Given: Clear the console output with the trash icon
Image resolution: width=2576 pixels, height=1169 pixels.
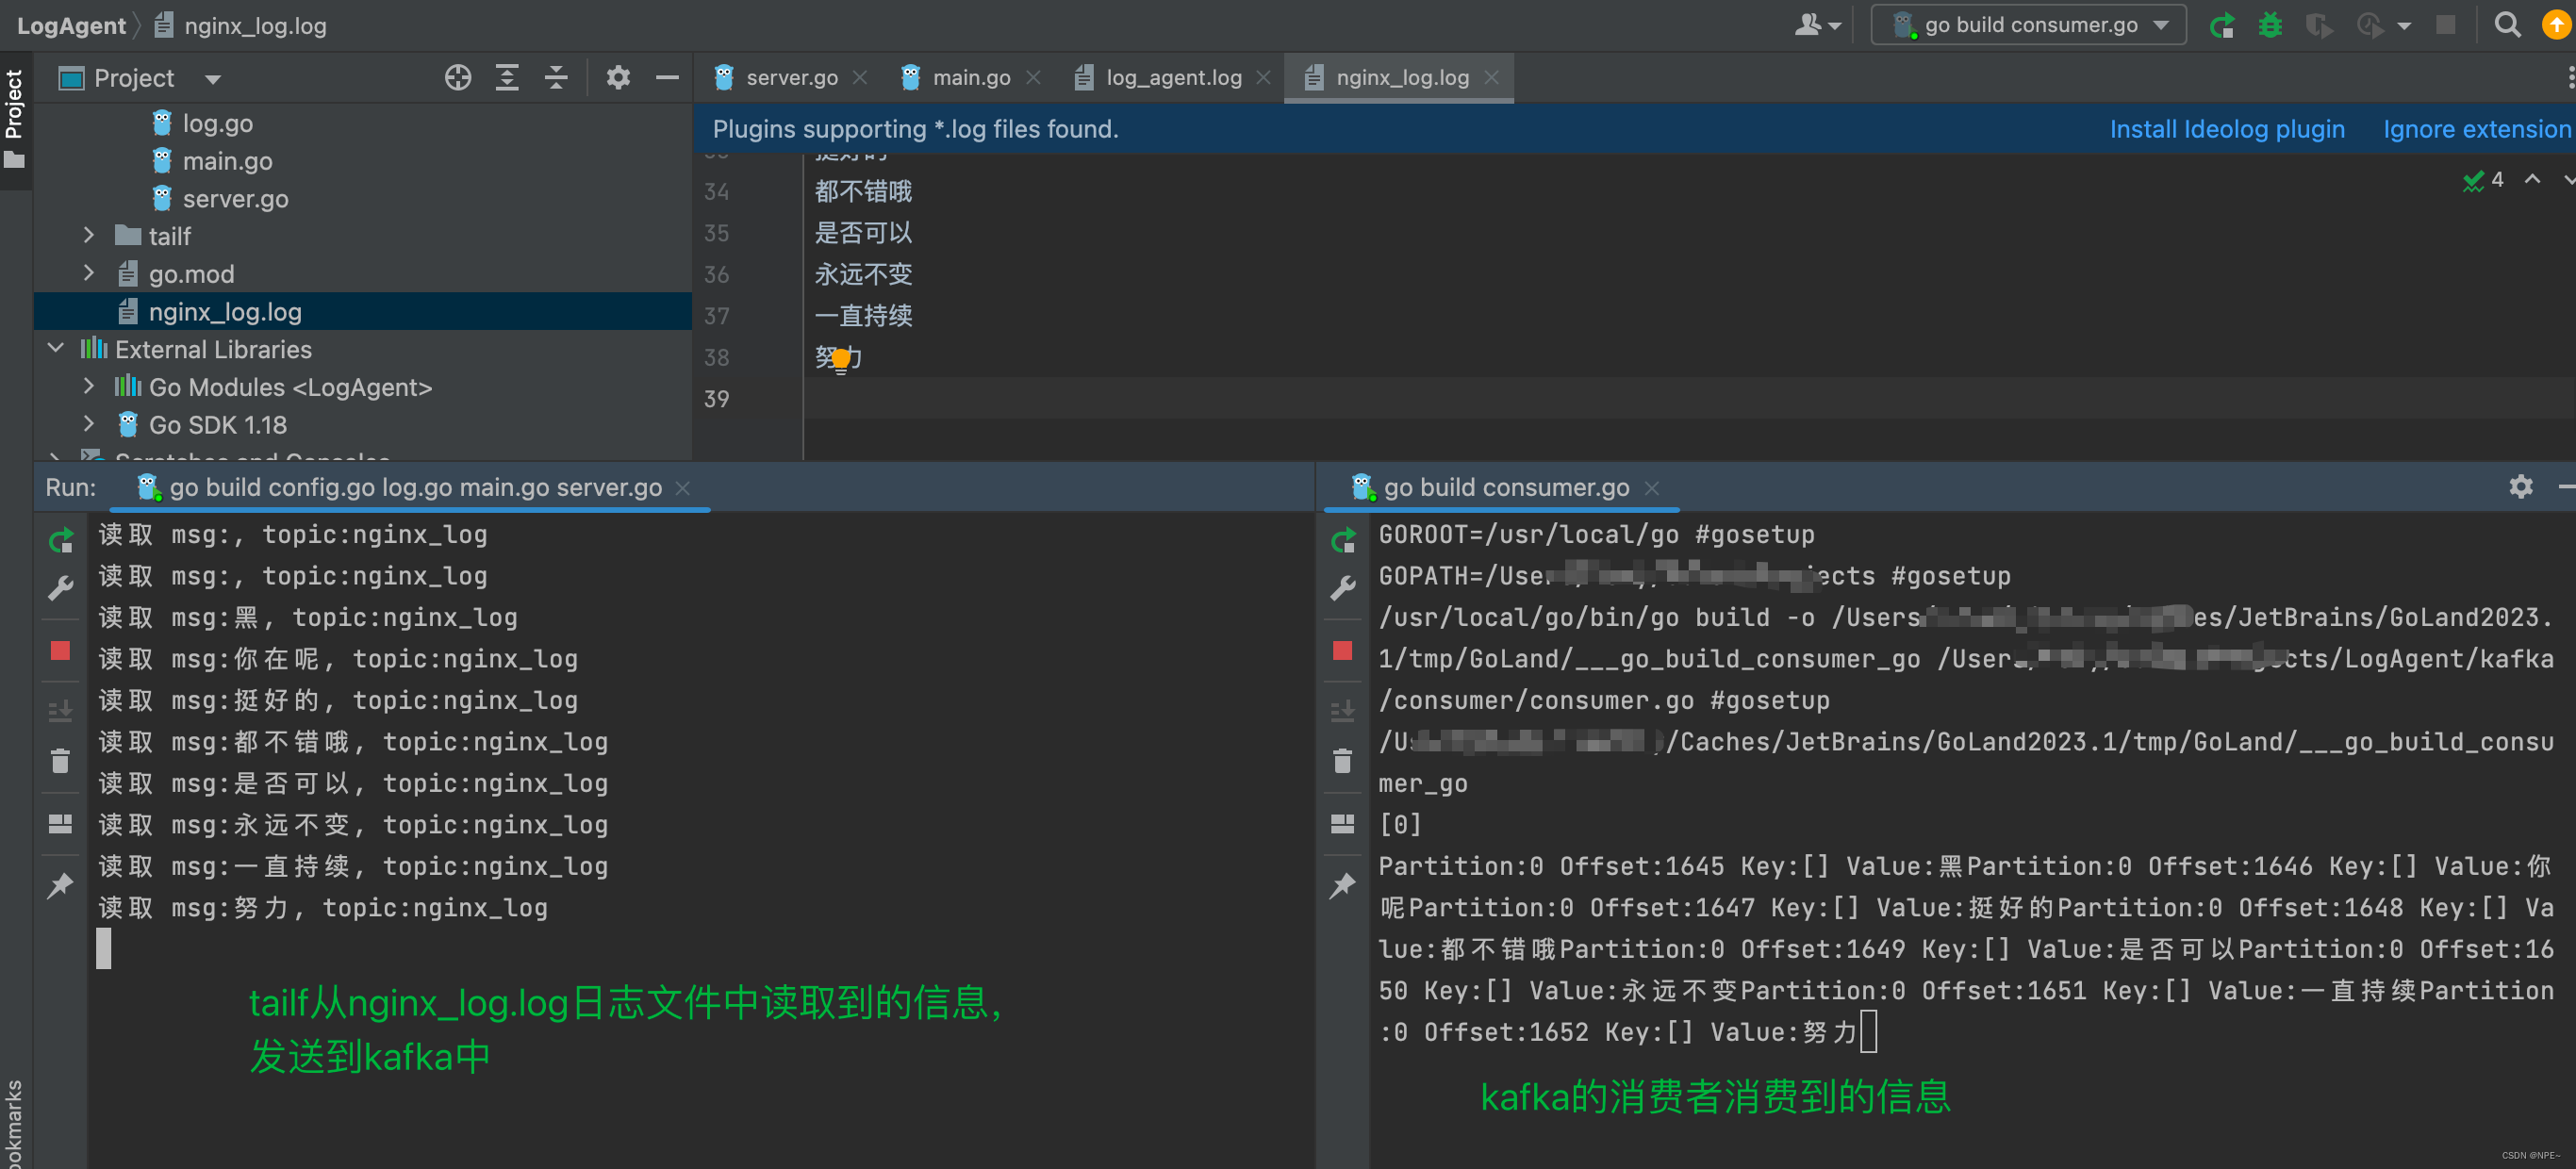Looking at the screenshot, I should tap(61, 762).
